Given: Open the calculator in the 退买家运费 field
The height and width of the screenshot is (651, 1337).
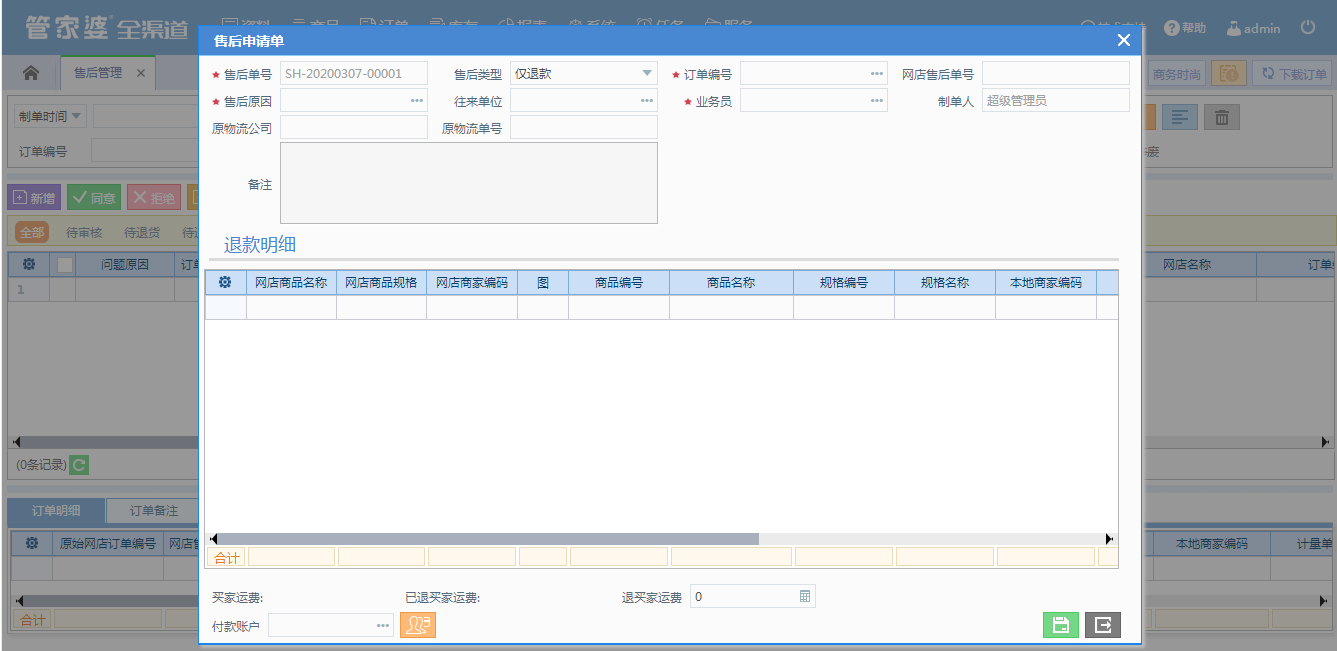Looking at the screenshot, I should click(x=805, y=597).
